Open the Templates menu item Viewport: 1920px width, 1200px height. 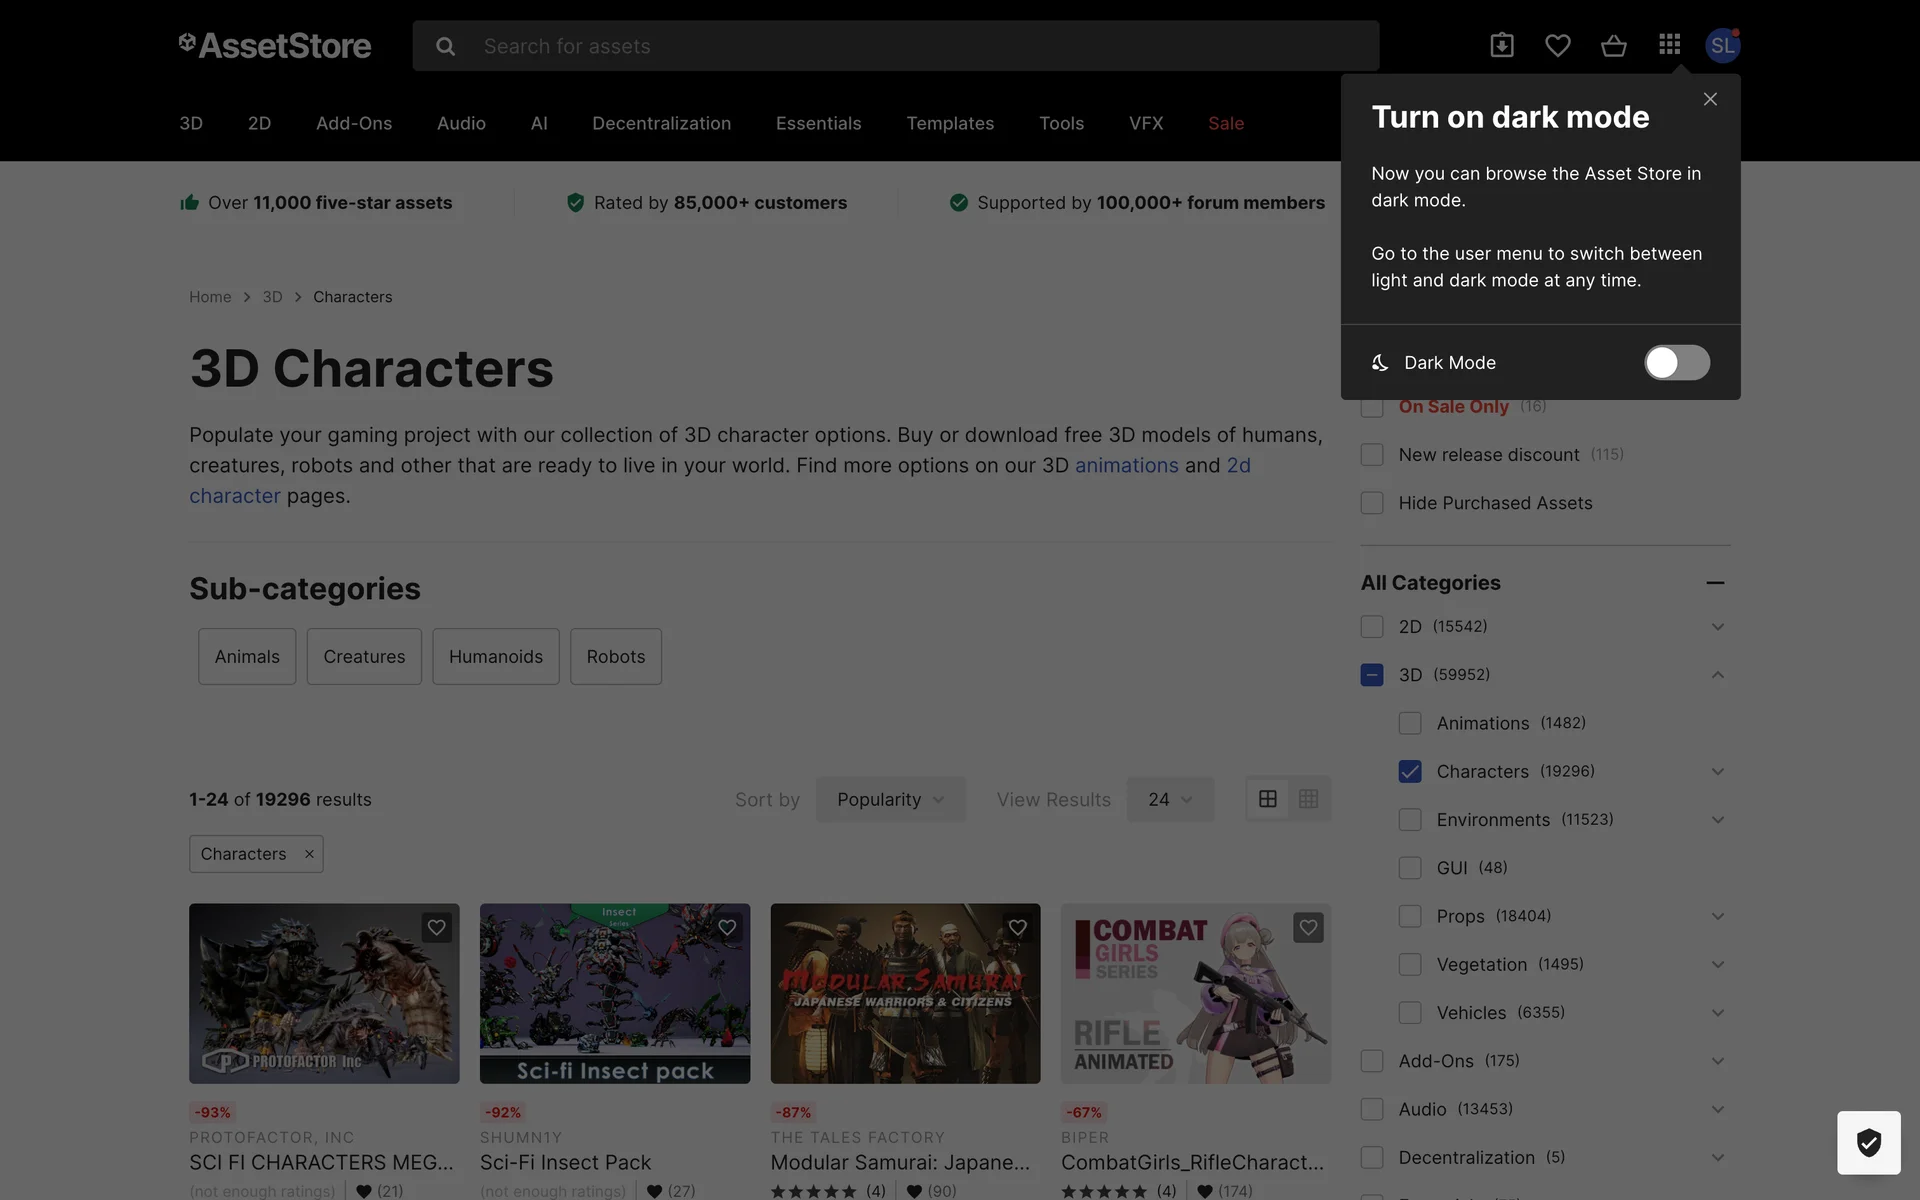click(x=950, y=123)
